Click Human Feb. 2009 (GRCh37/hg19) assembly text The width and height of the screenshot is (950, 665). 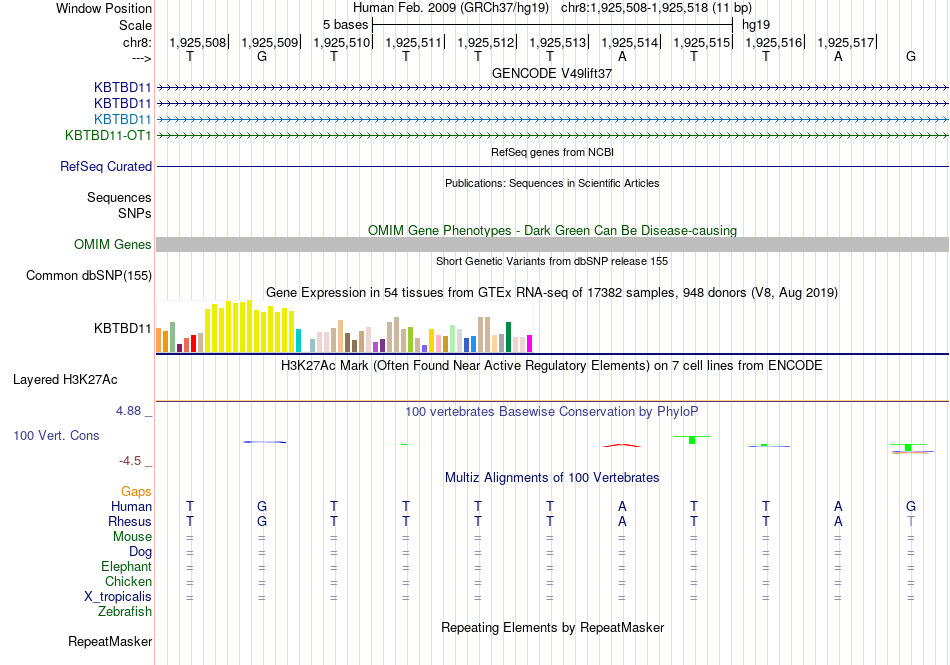[451, 8]
